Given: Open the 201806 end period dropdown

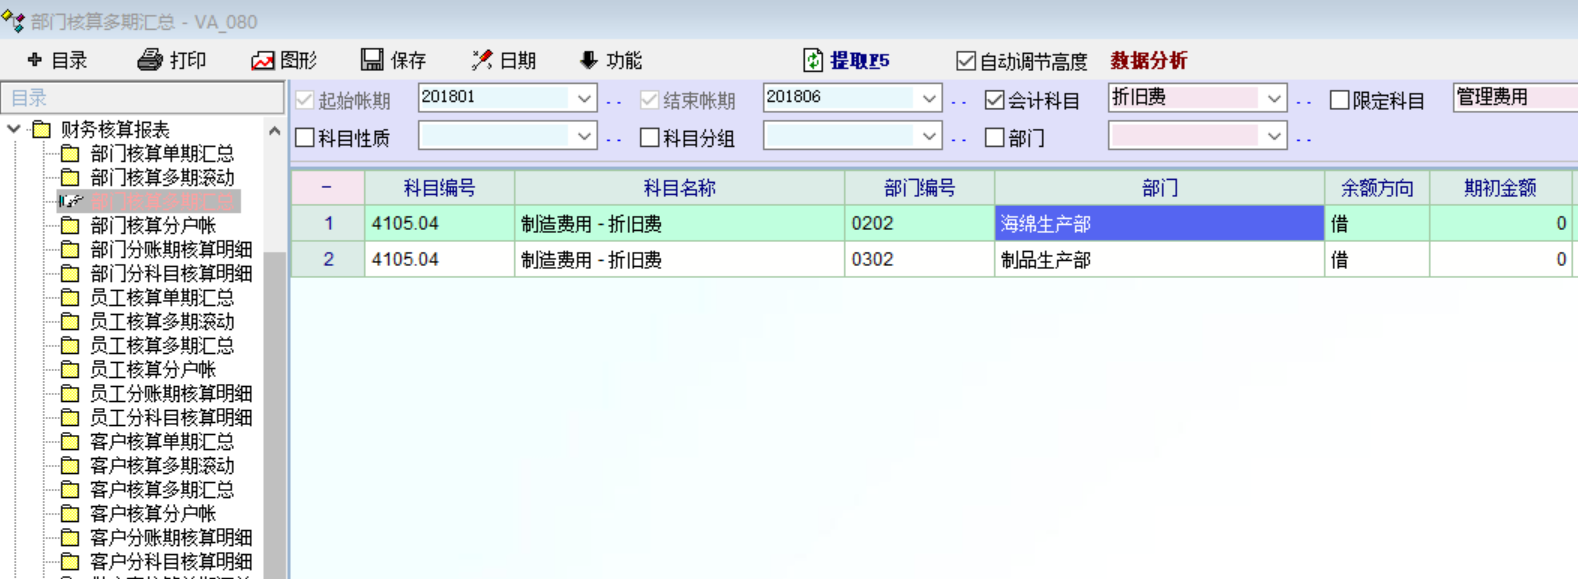Looking at the screenshot, I should coord(929,98).
